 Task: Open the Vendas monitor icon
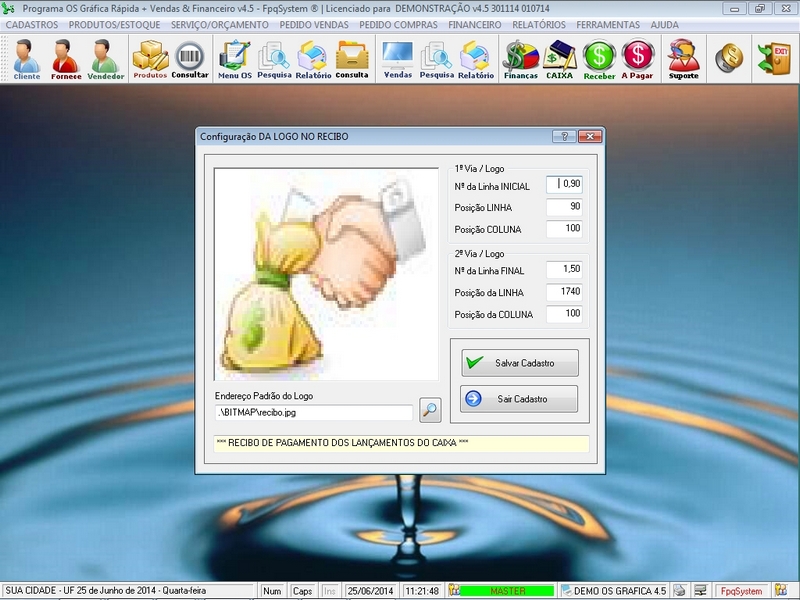[398, 59]
